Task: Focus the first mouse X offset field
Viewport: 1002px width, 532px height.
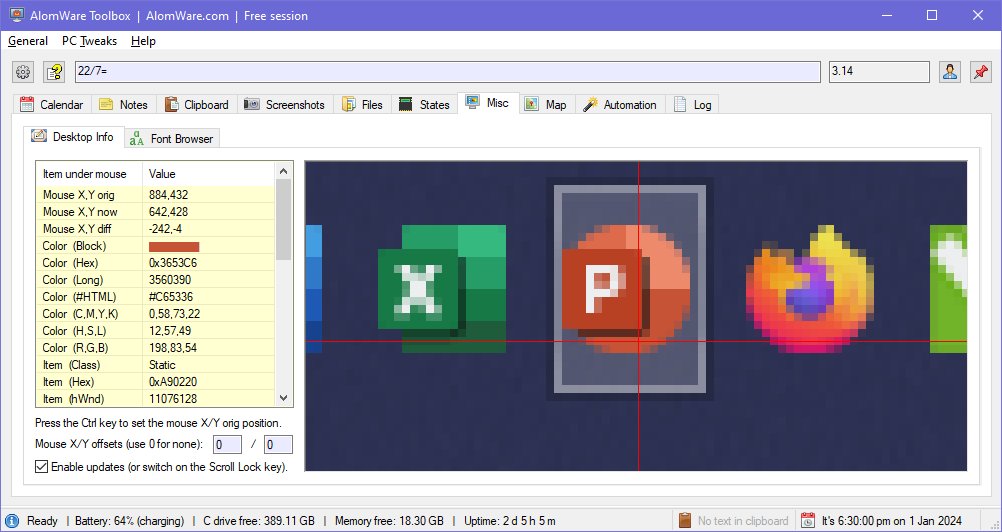Action: point(227,445)
